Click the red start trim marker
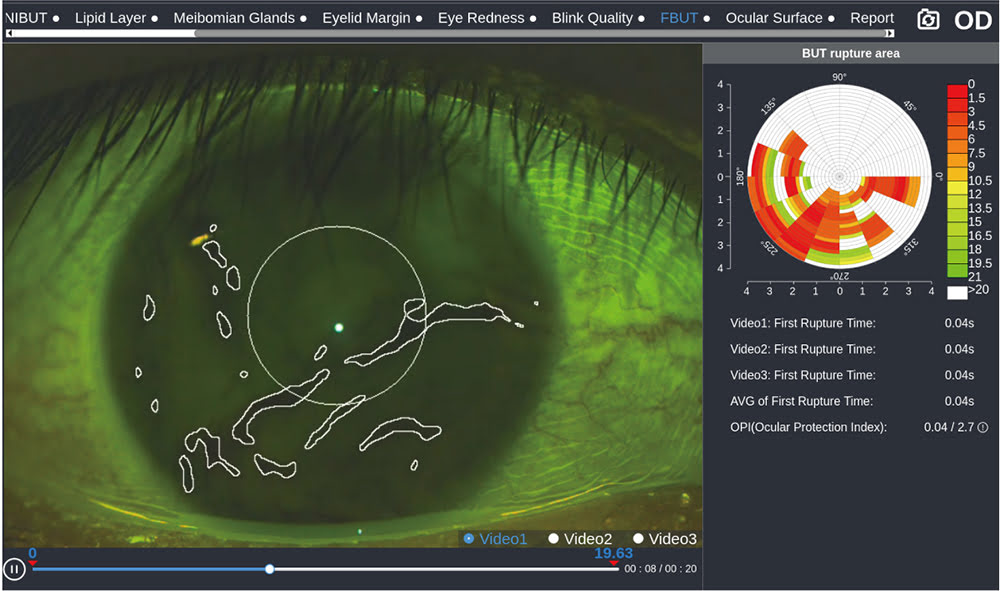The height and width of the screenshot is (591, 1000). click(x=32, y=564)
